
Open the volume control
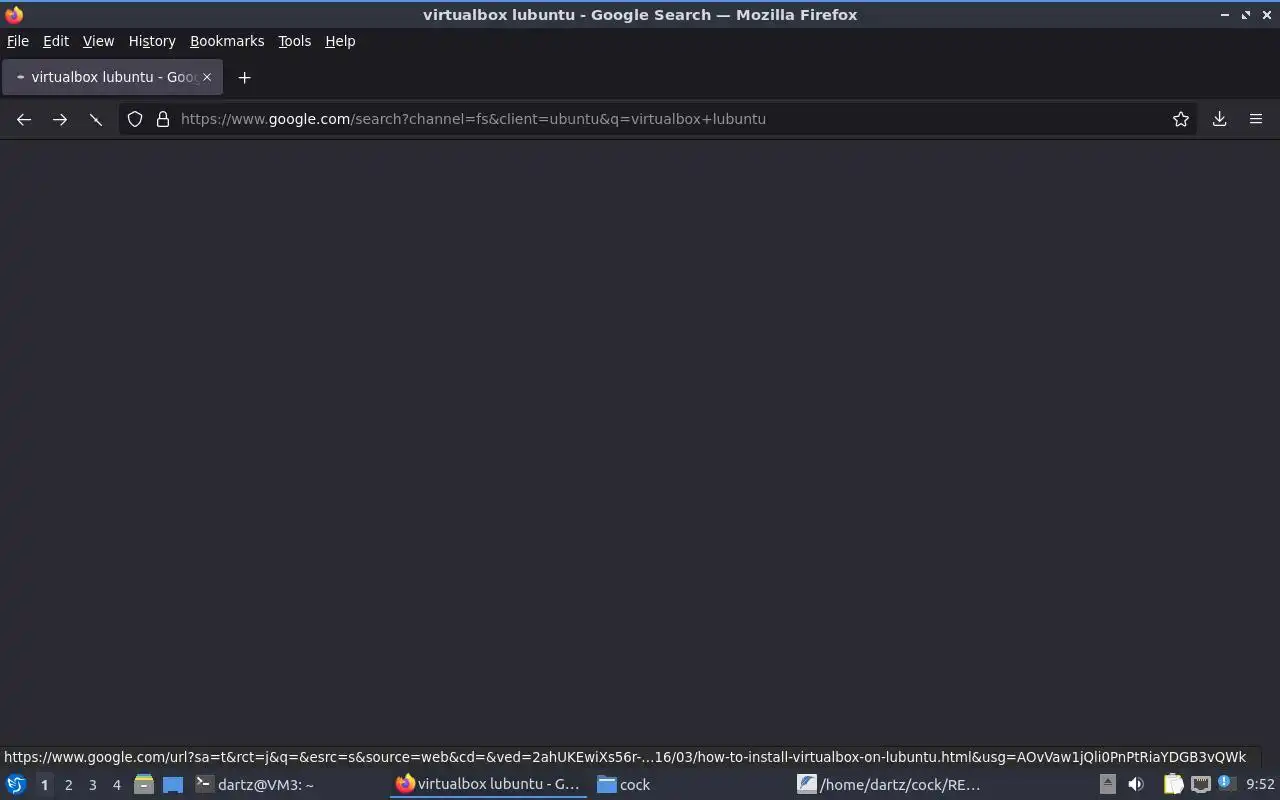(1136, 785)
